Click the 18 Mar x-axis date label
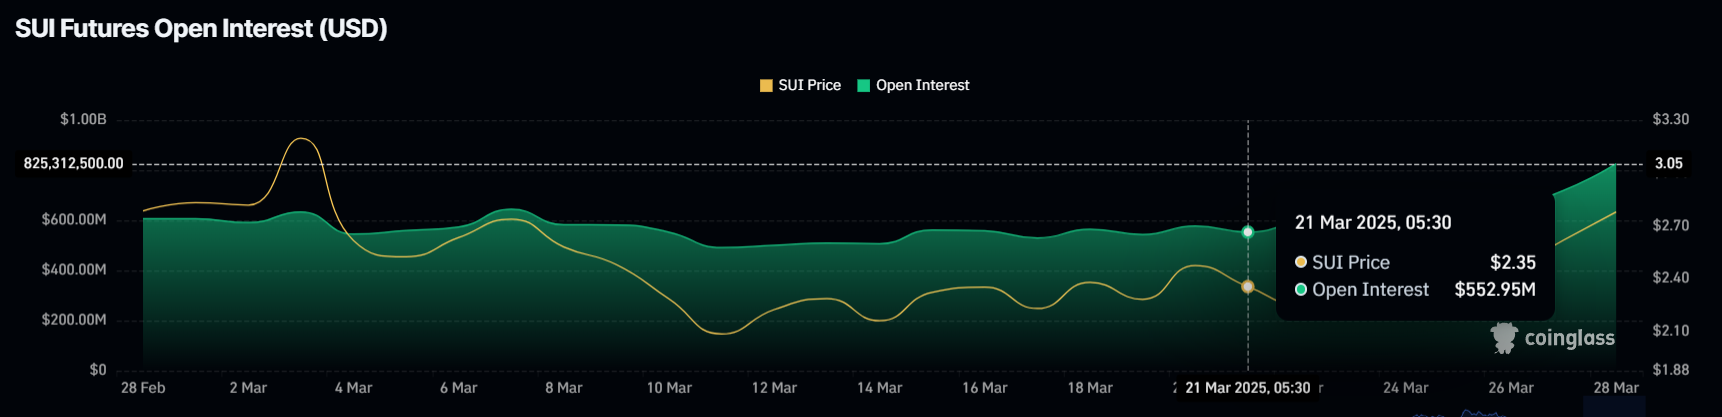The width and height of the screenshot is (1722, 417). coord(1090,388)
